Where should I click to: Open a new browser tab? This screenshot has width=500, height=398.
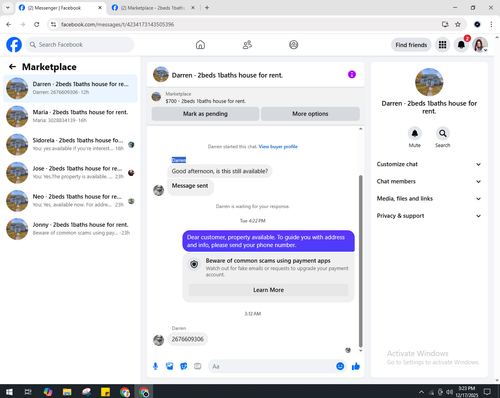207,7
